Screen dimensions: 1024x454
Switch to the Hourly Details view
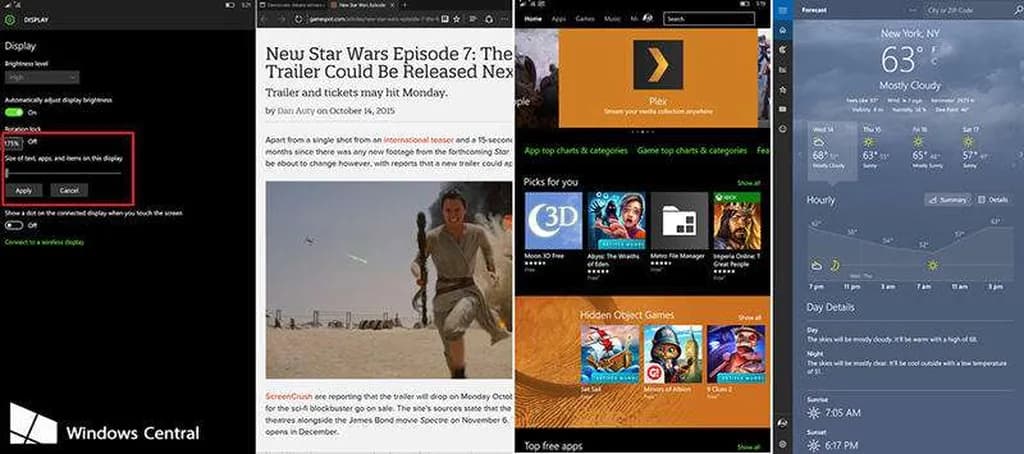pos(993,200)
